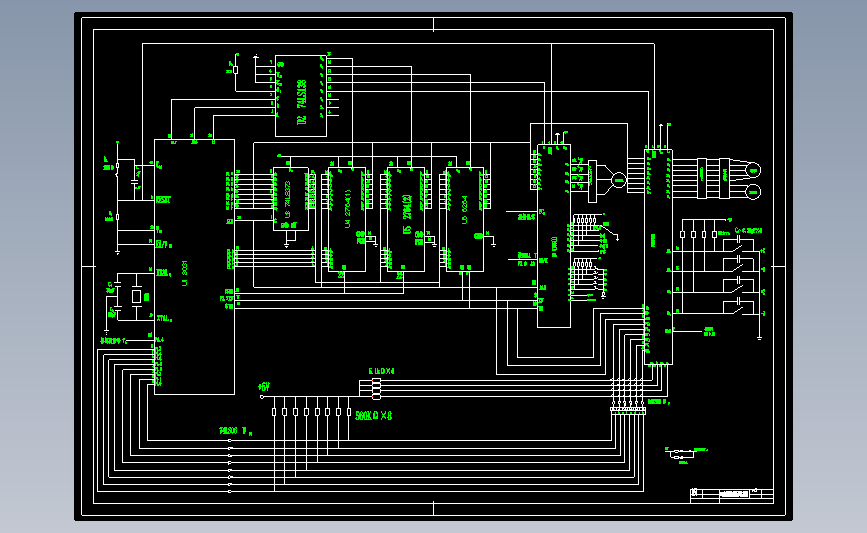Select the U6 6264 RAM chip label
This screenshot has height=533, width=867.
(465, 209)
